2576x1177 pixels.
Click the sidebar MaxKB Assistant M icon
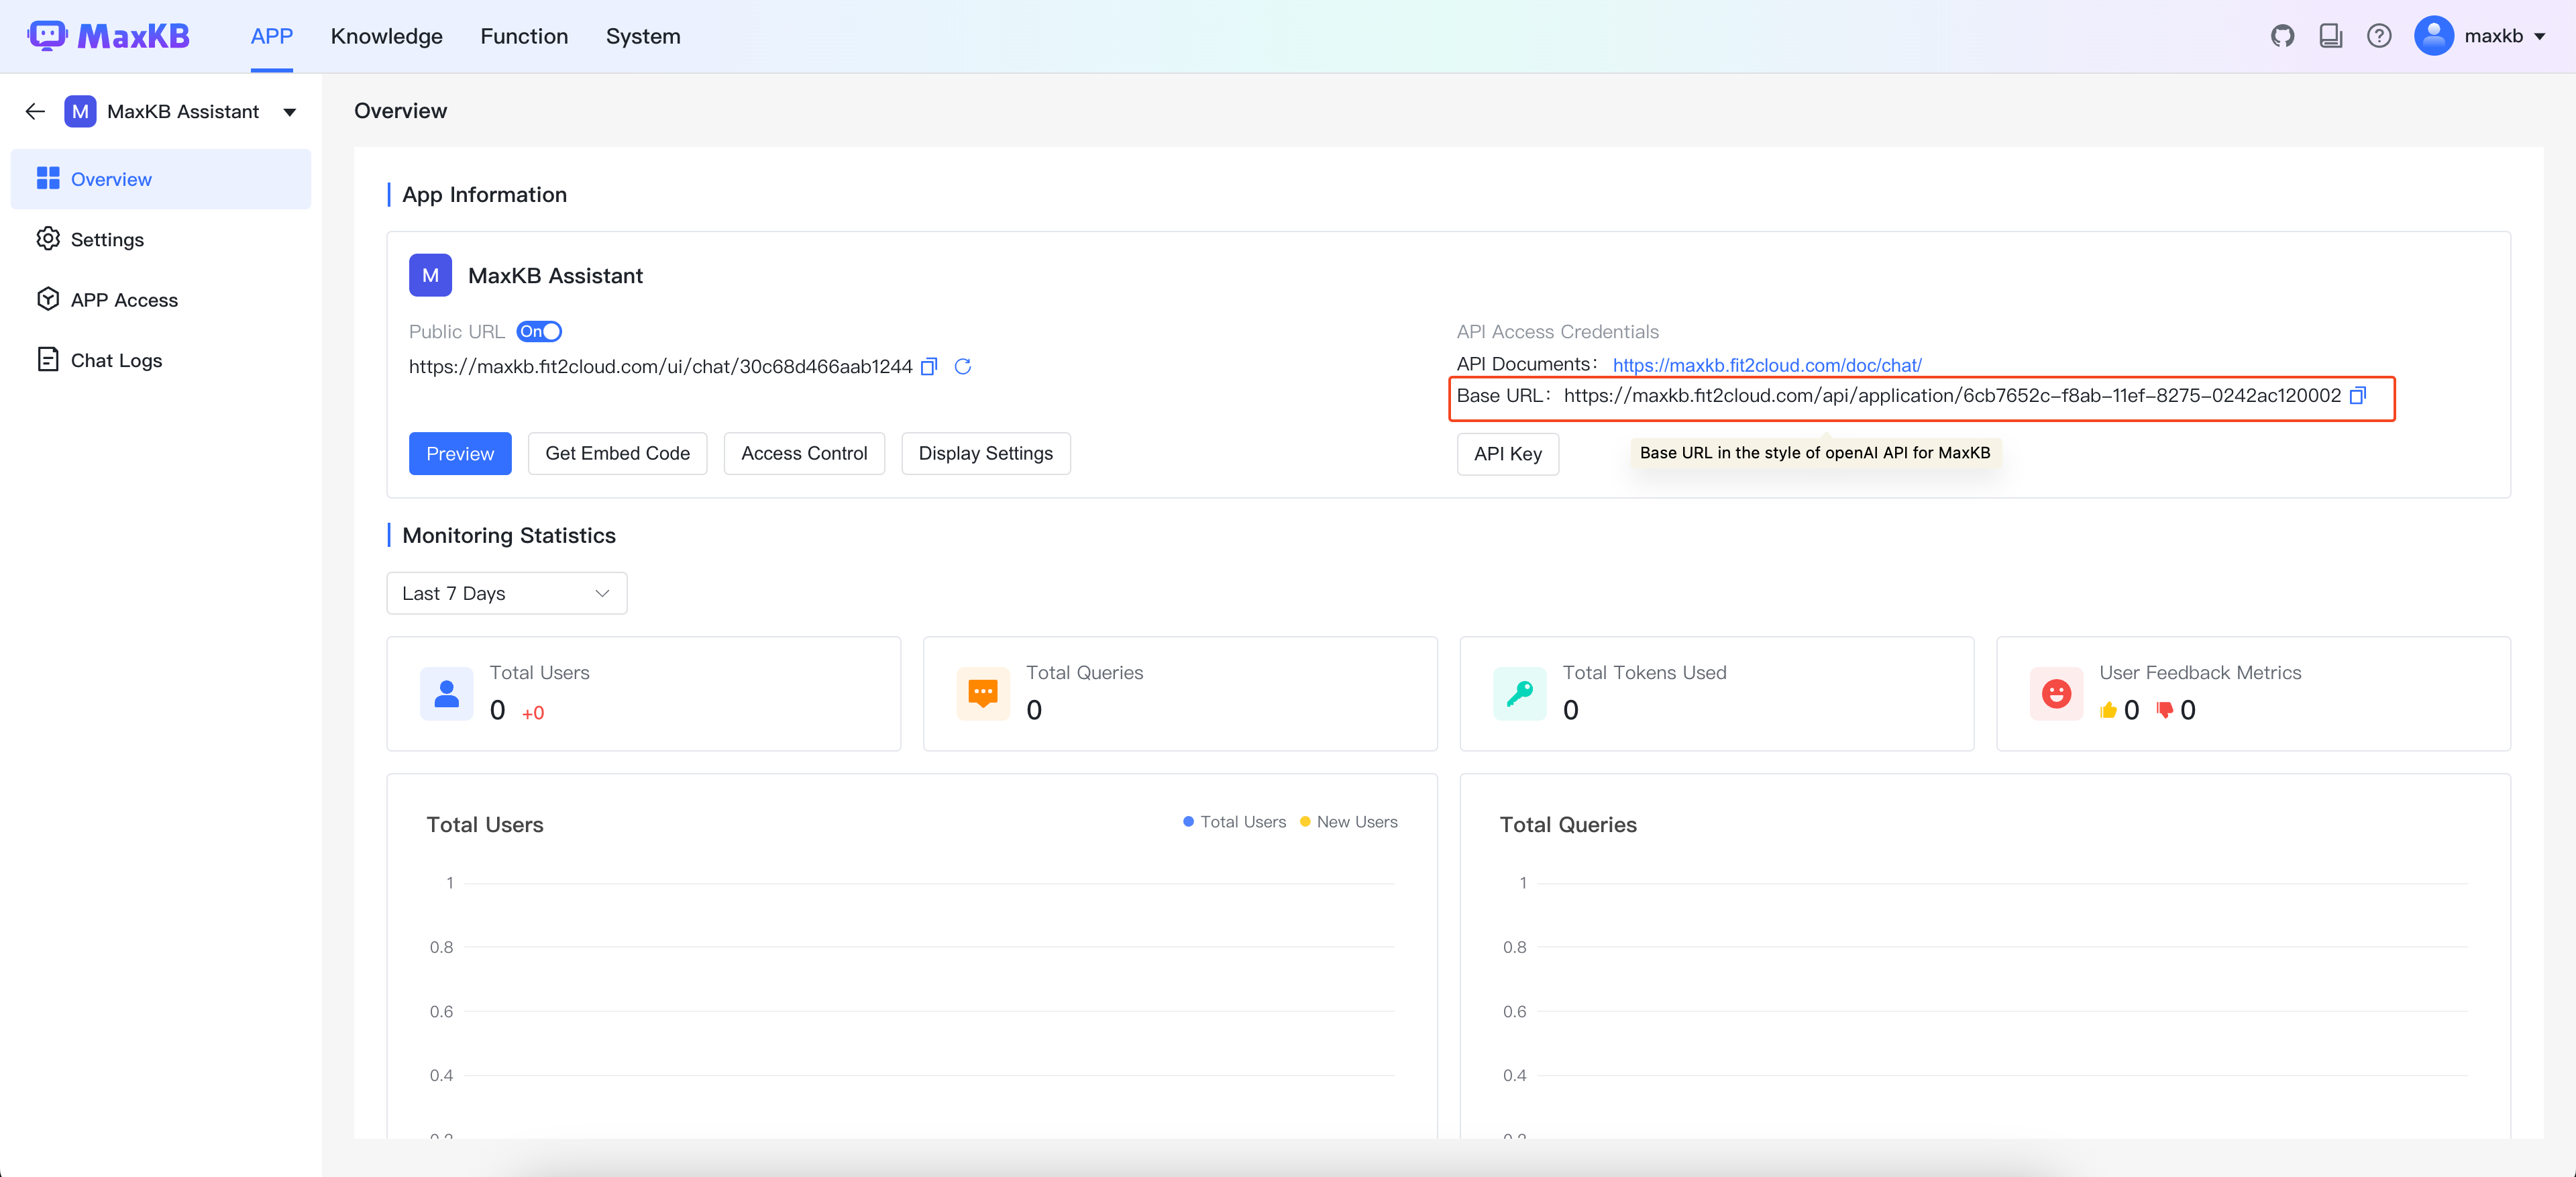pyautogui.click(x=80, y=111)
